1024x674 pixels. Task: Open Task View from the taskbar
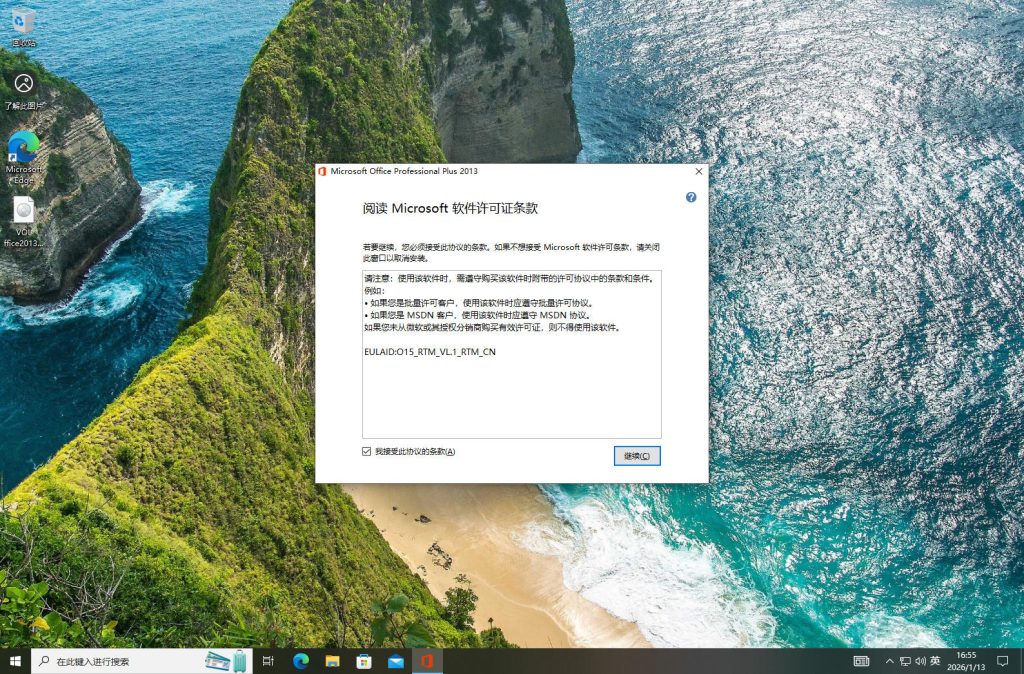point(268,661)
